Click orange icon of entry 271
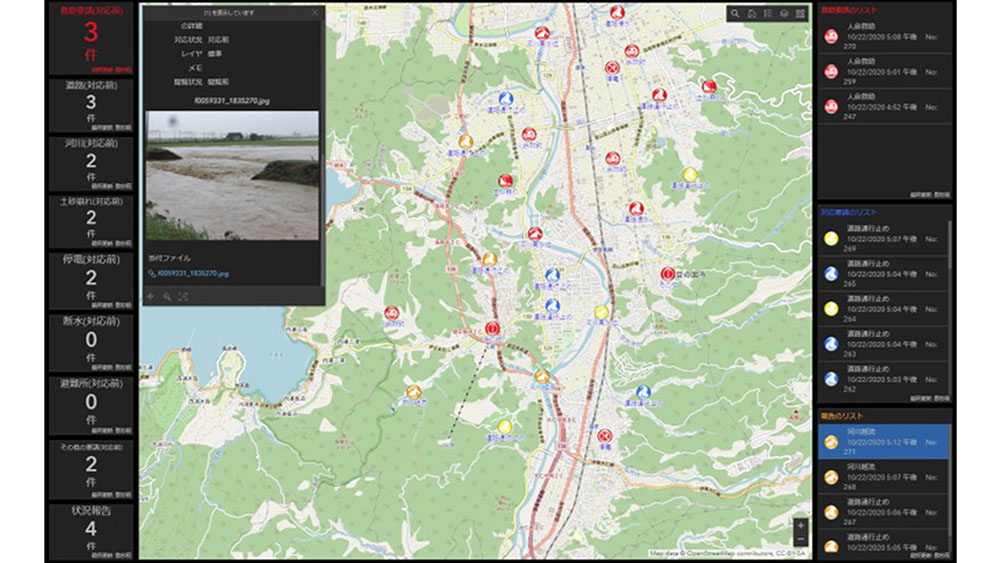 (831, 442)
